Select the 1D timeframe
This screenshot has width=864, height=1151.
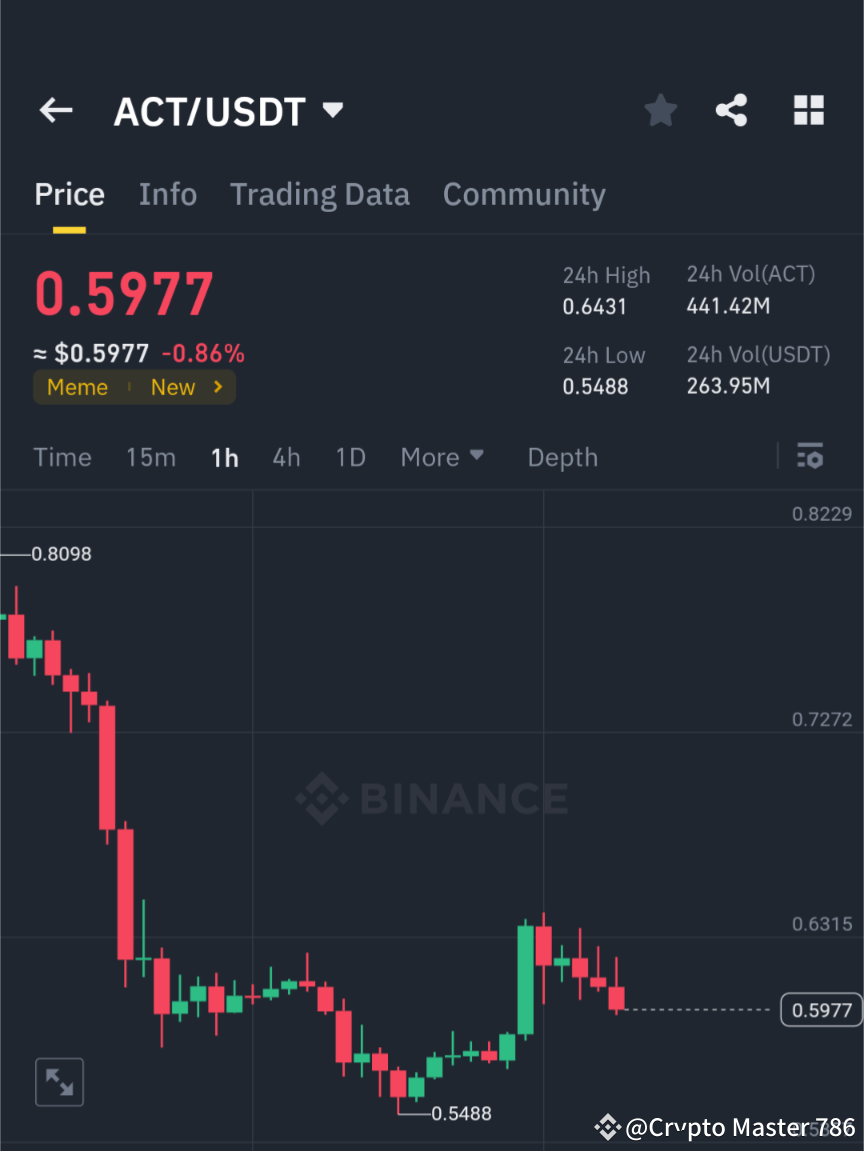pyautogui.click(x=351, y=457)
